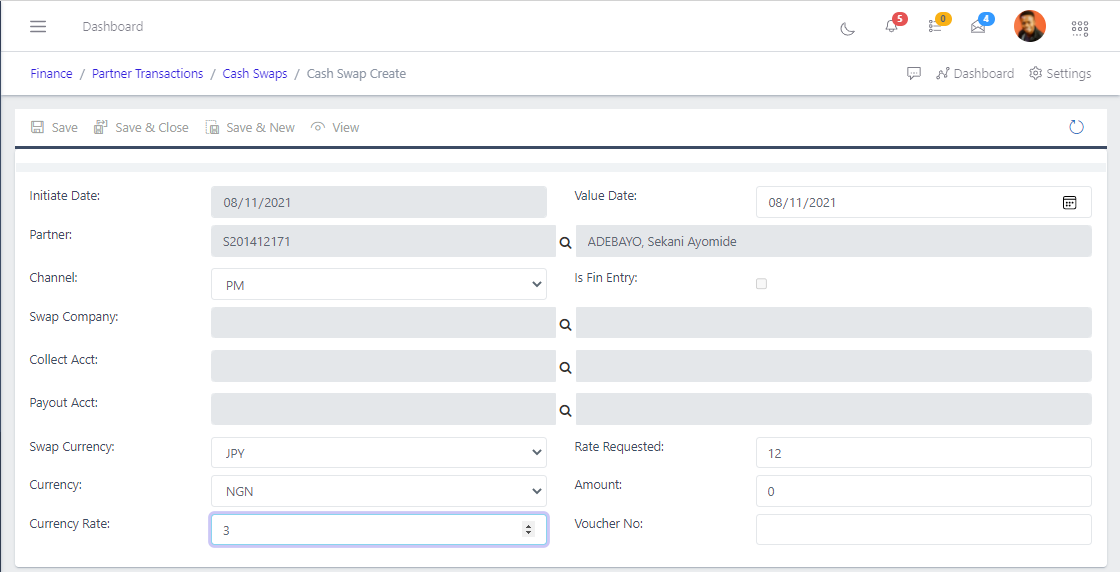The width and height of the screenshot is (1120, 572).
Task: Open the hamburger navigation menu
Action: click(x=38, y=26)
